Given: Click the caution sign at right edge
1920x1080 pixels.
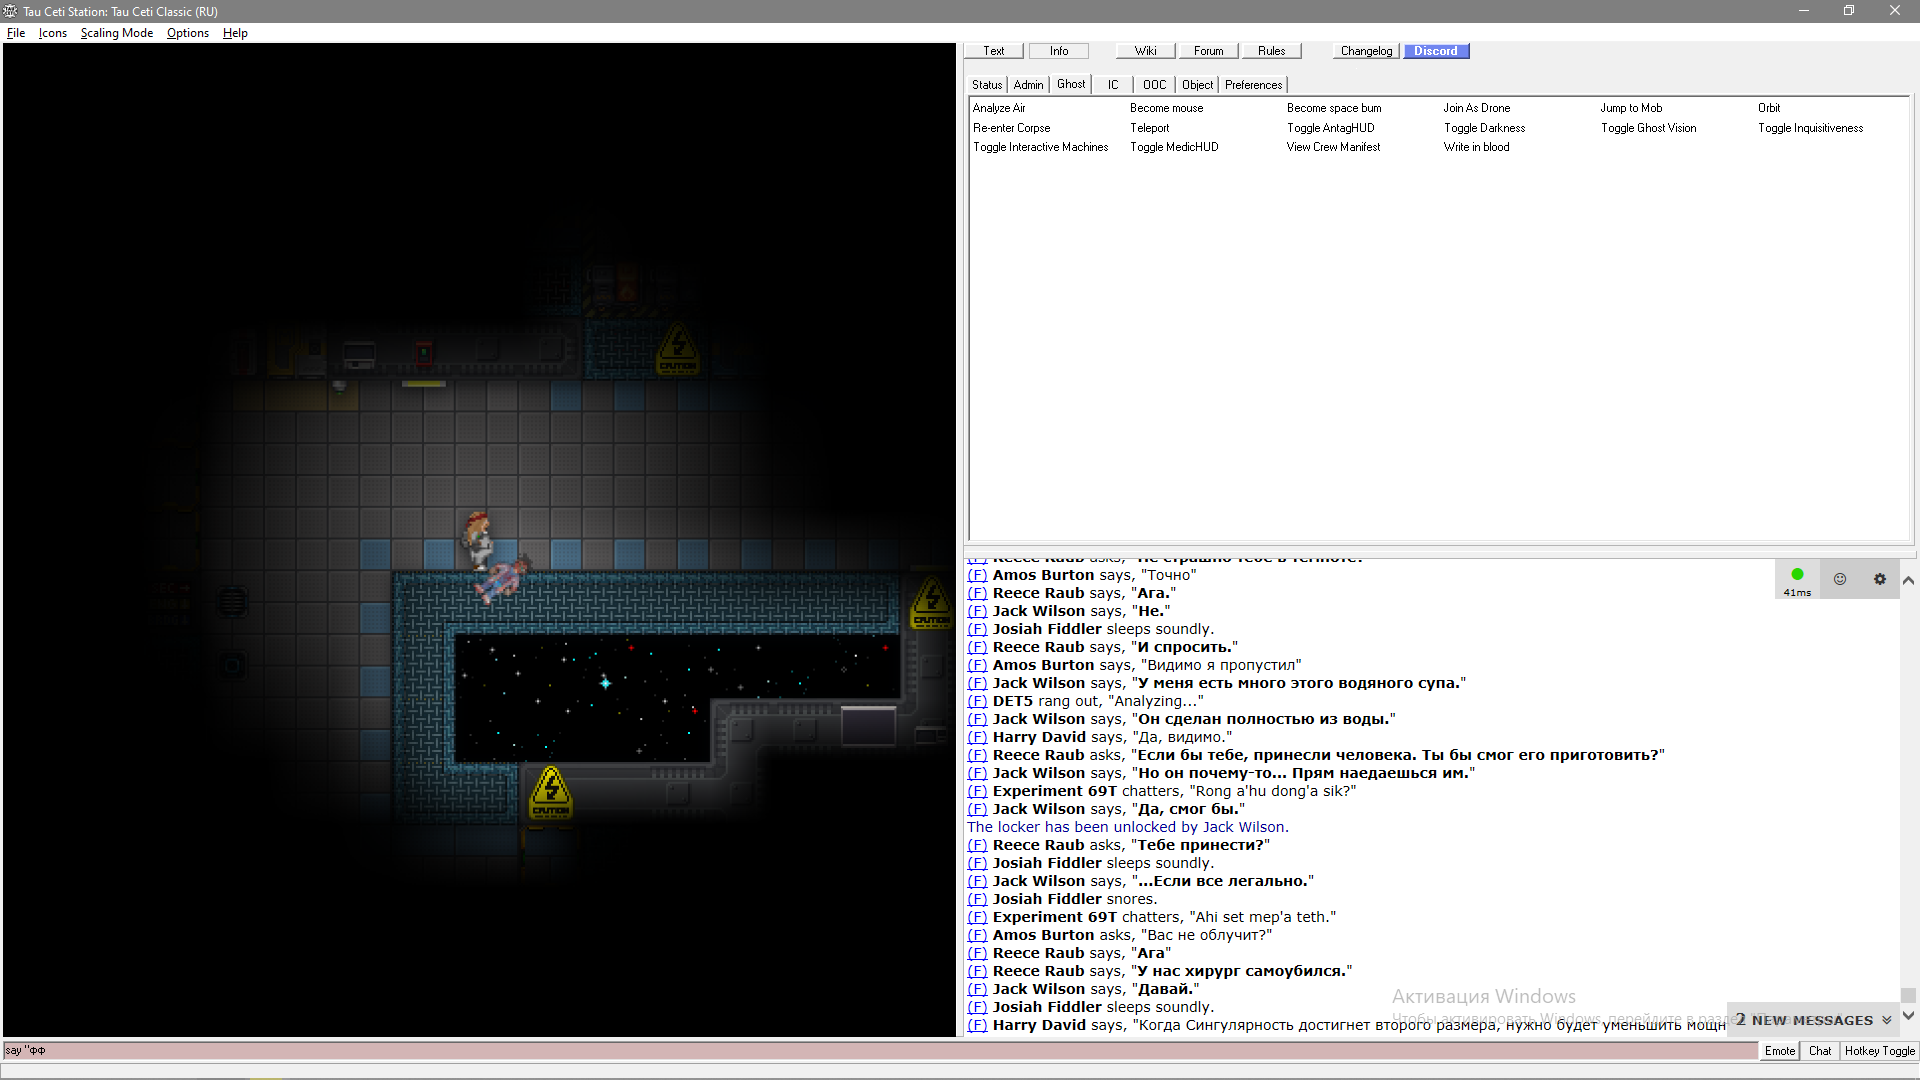Looking at the screenshot, I should pyautogui.click(x=931, y=603).
